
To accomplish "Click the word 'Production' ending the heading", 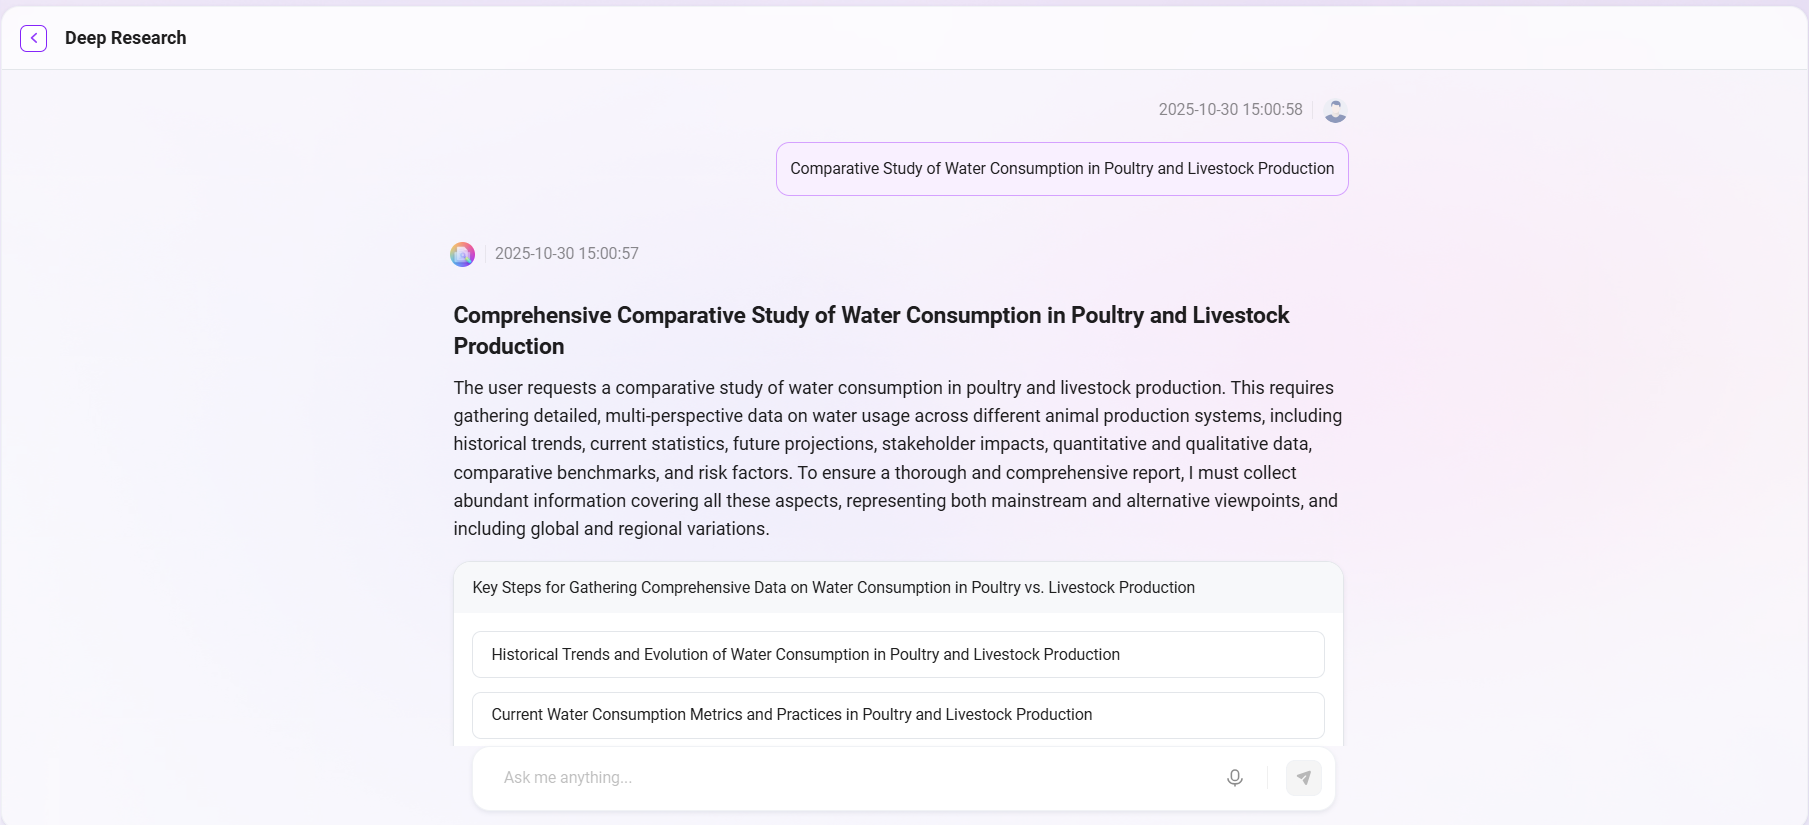I will click(x=509, y=347).
